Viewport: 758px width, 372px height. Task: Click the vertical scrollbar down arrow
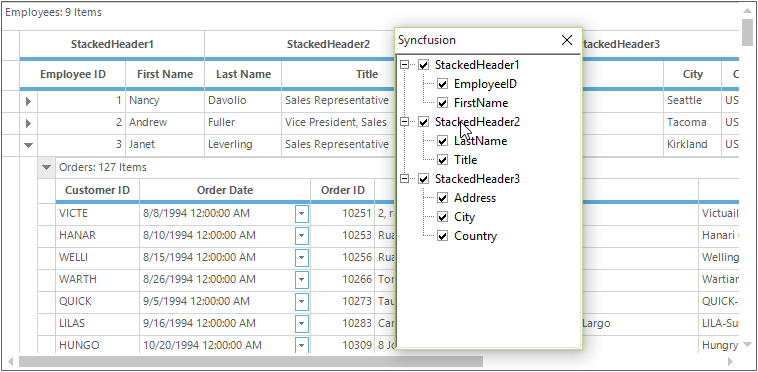tap(747, 344)
